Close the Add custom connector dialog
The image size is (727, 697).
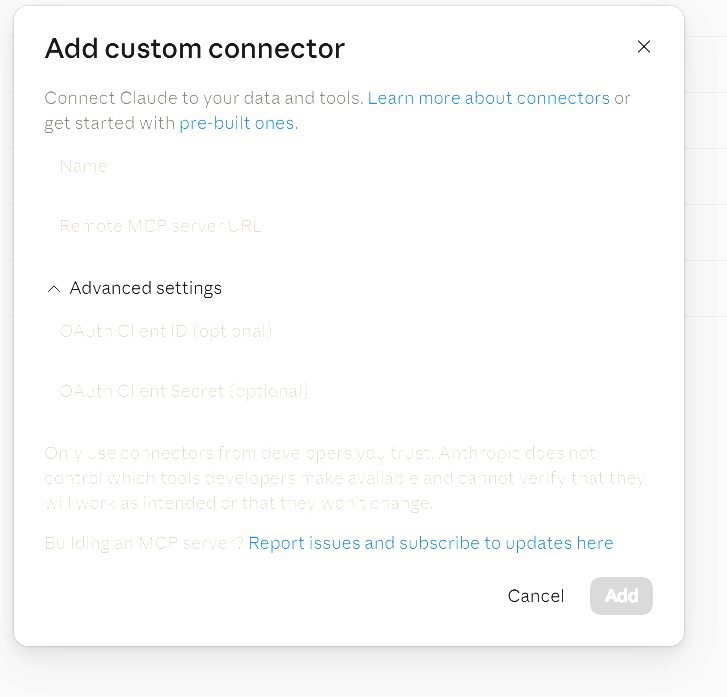[644, 46]
